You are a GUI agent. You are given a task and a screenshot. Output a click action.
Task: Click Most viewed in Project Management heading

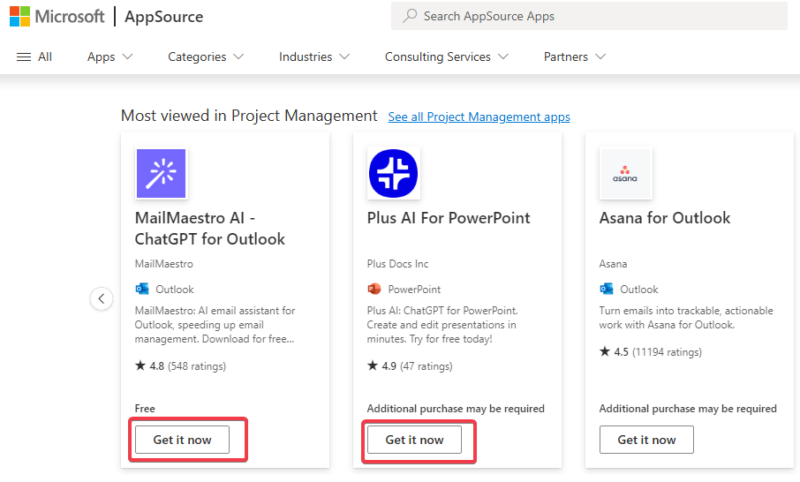coord(249,116)
